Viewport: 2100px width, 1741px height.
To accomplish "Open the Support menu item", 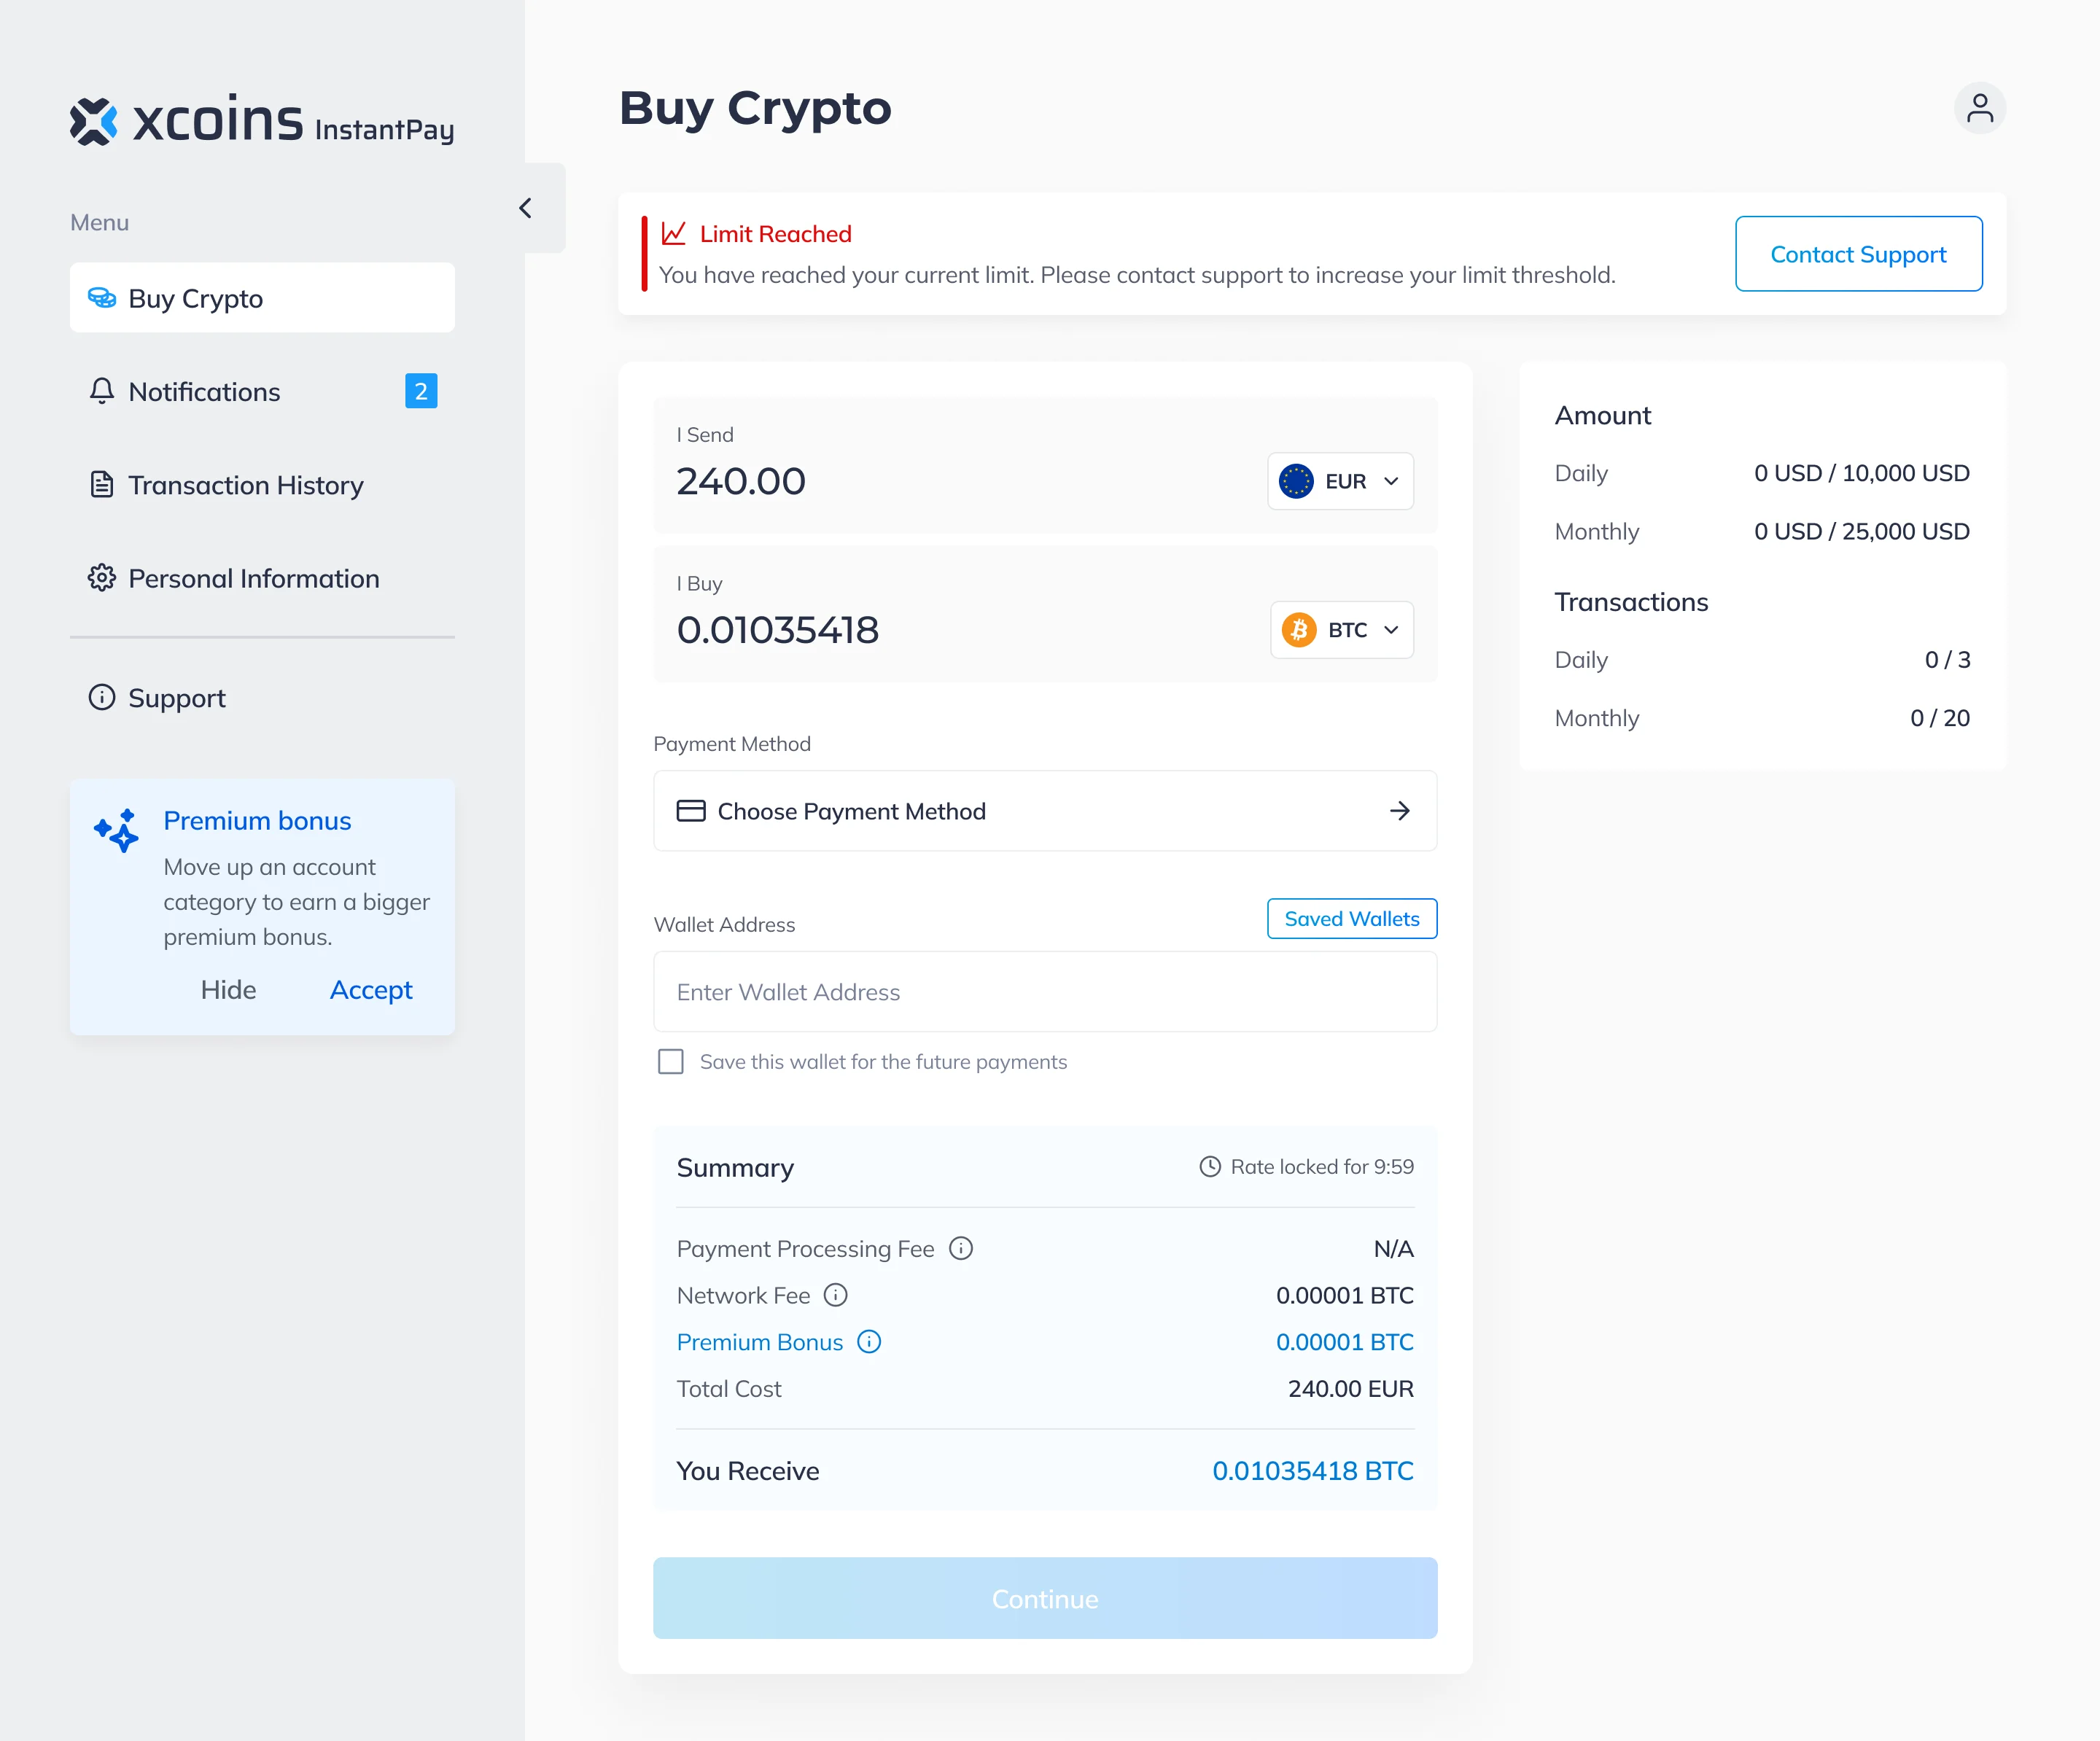I will (262, 697).
